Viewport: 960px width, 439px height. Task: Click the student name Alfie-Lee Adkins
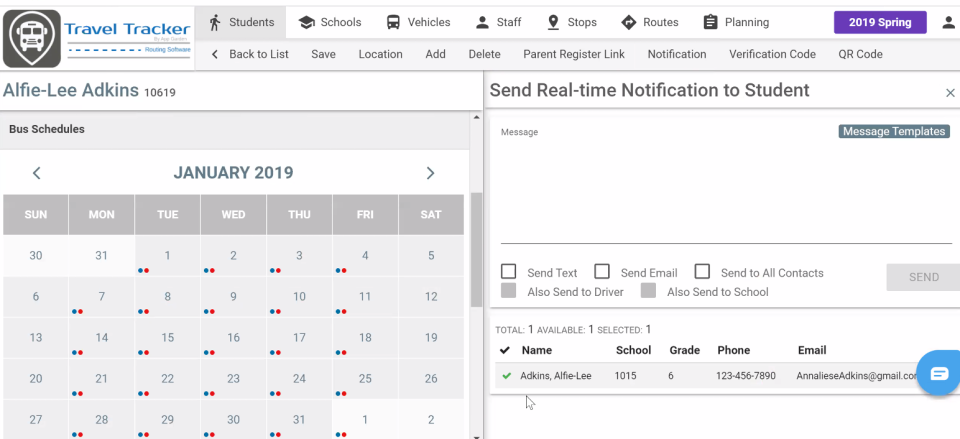pyautogui.click(x=70, y=91)
